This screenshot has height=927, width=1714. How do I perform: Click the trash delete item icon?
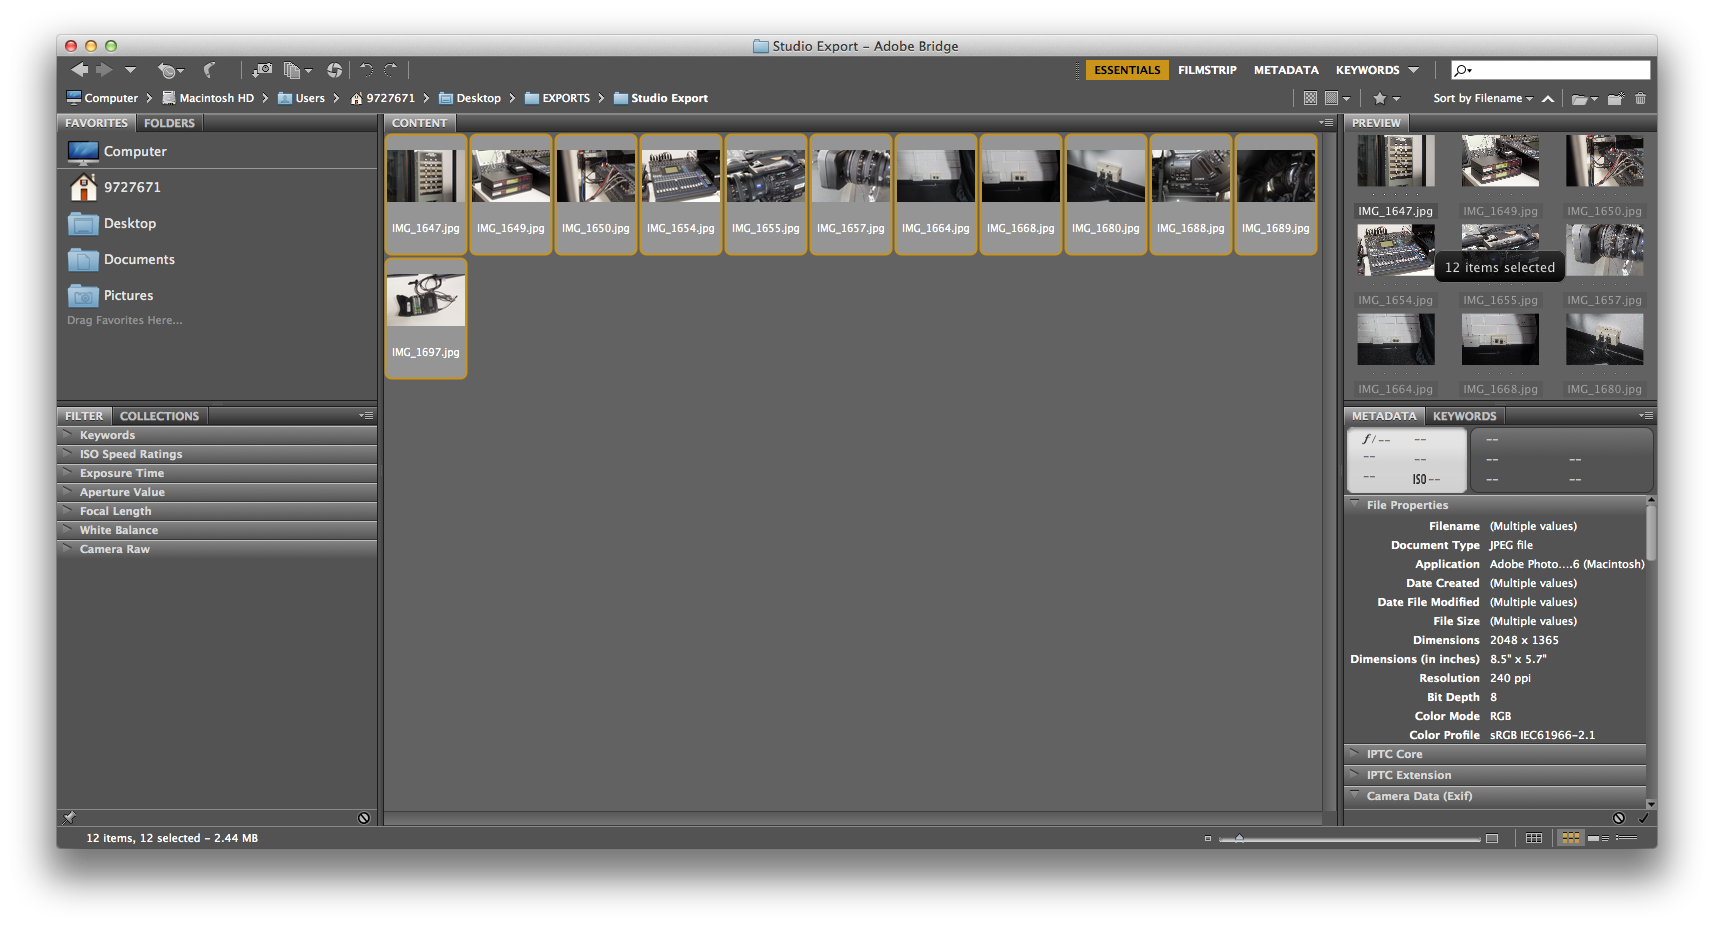1640,98
